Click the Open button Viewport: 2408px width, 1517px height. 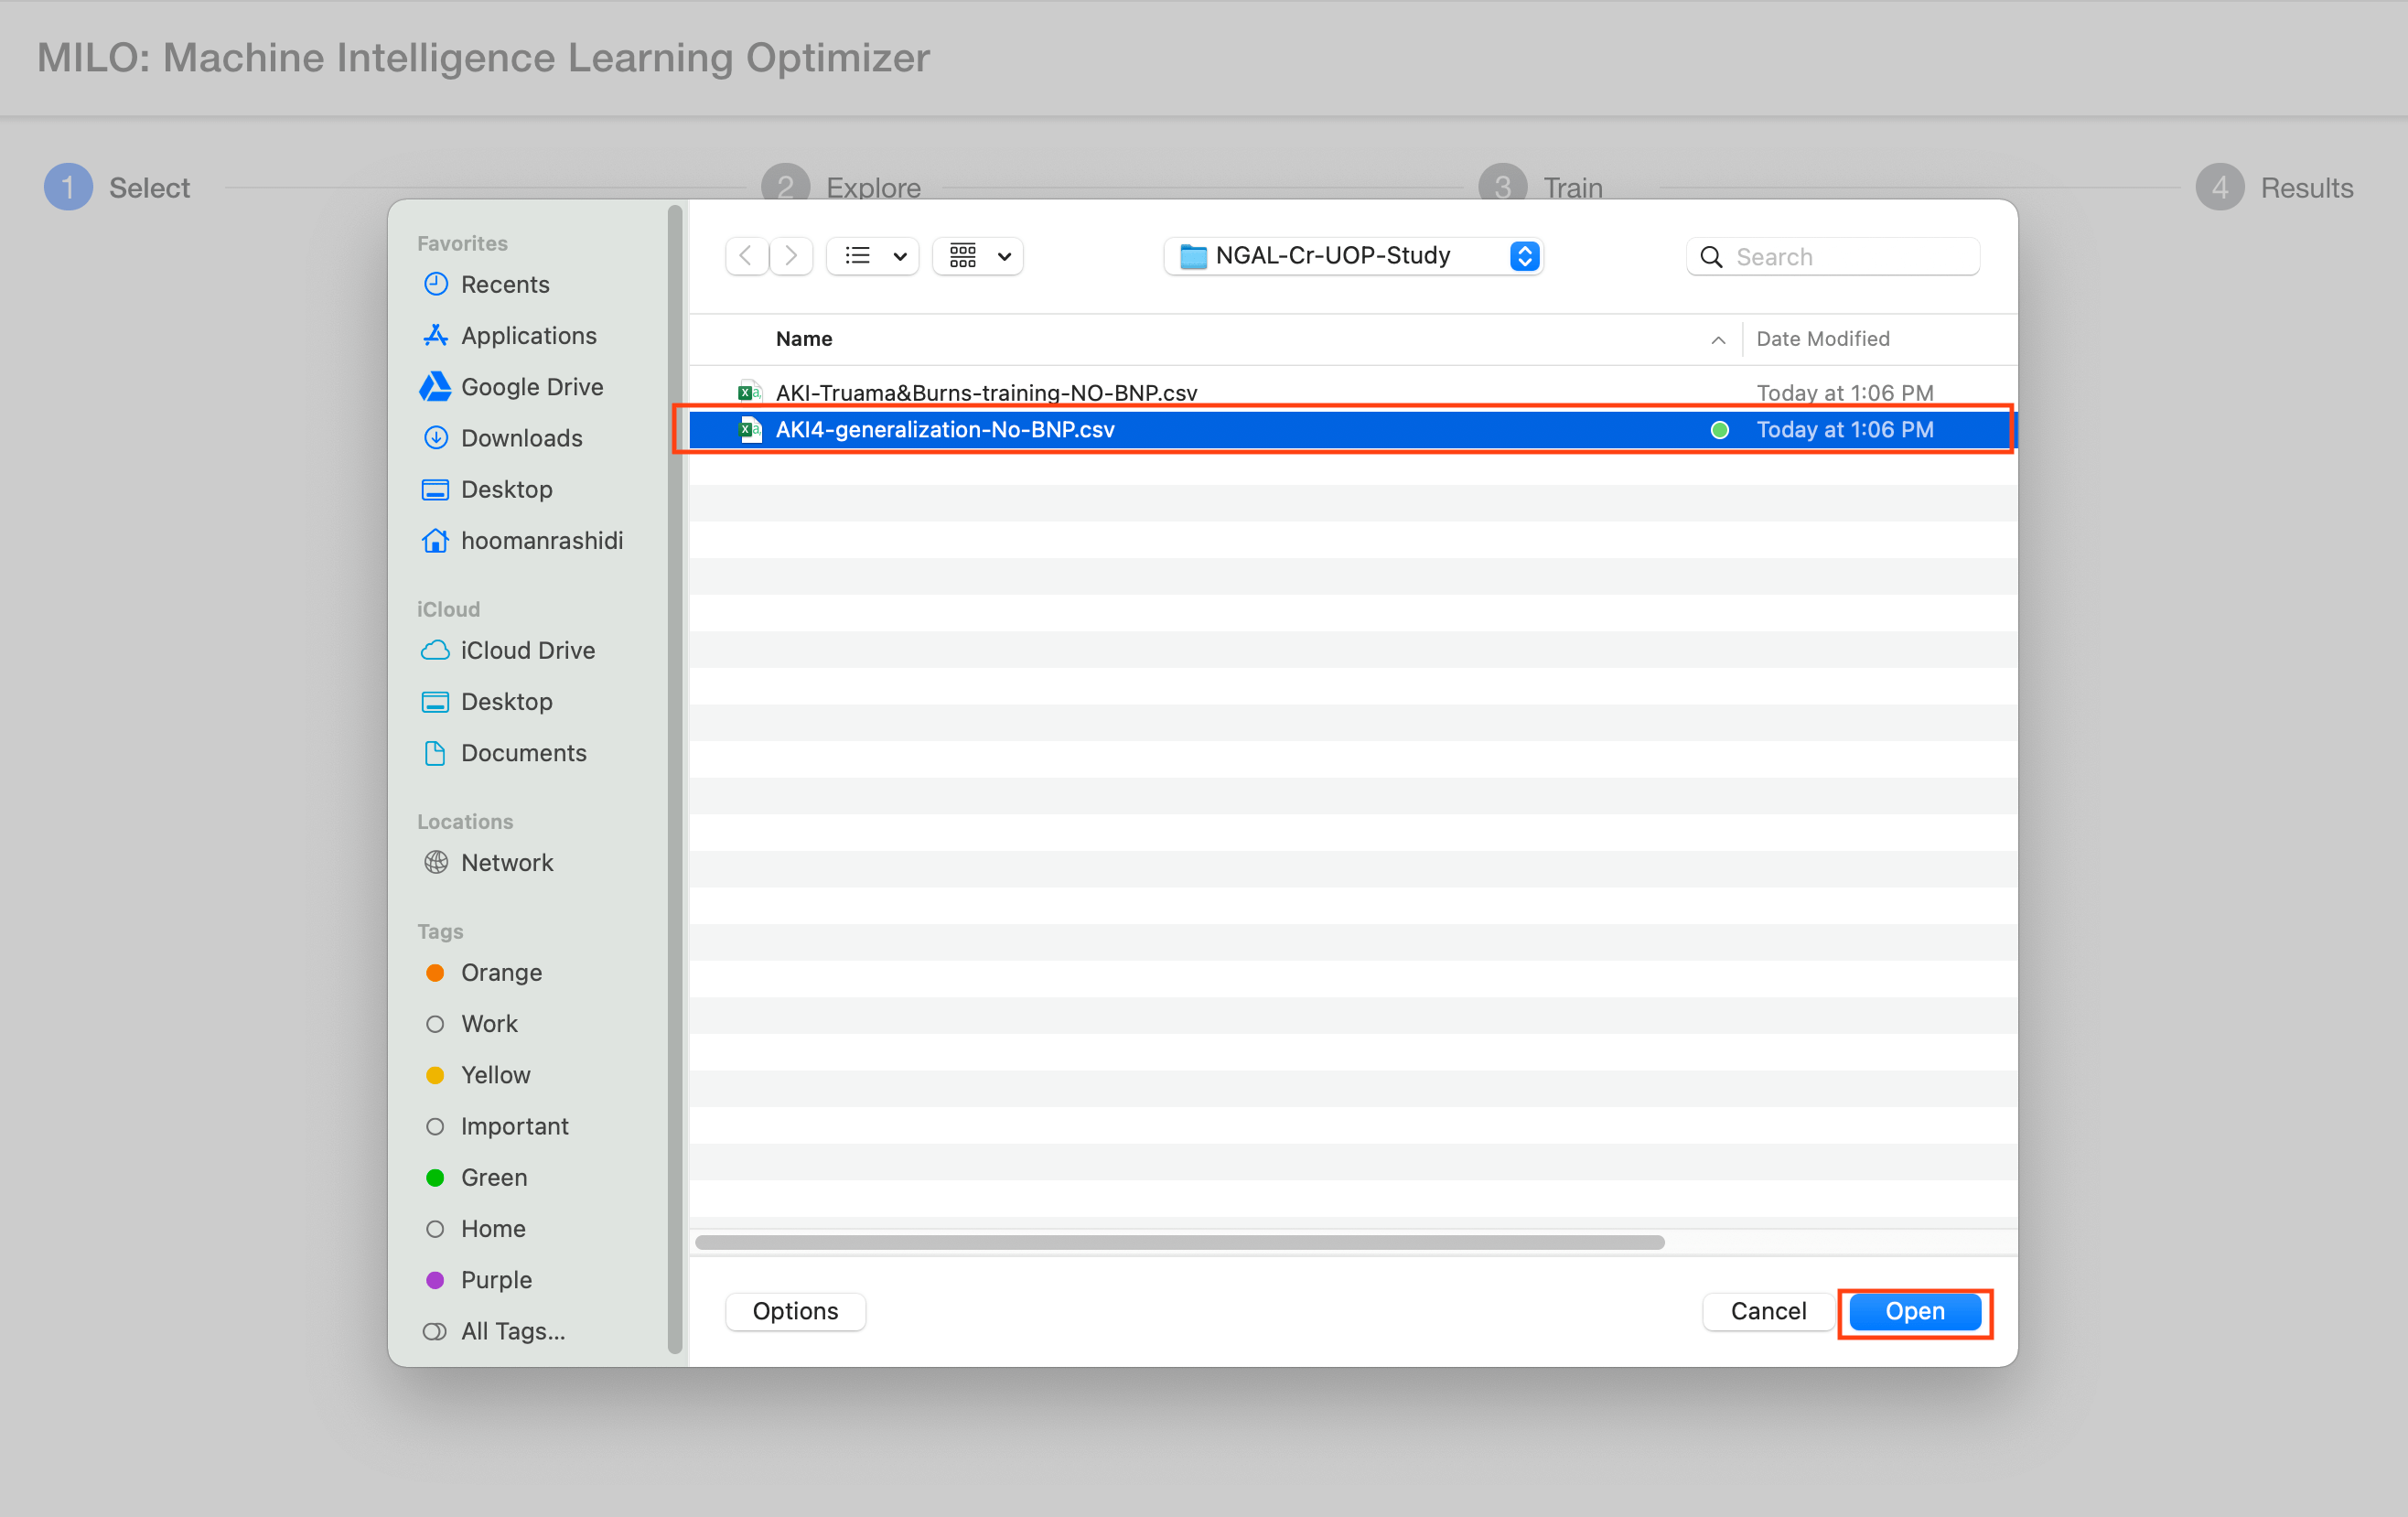1914,1311
